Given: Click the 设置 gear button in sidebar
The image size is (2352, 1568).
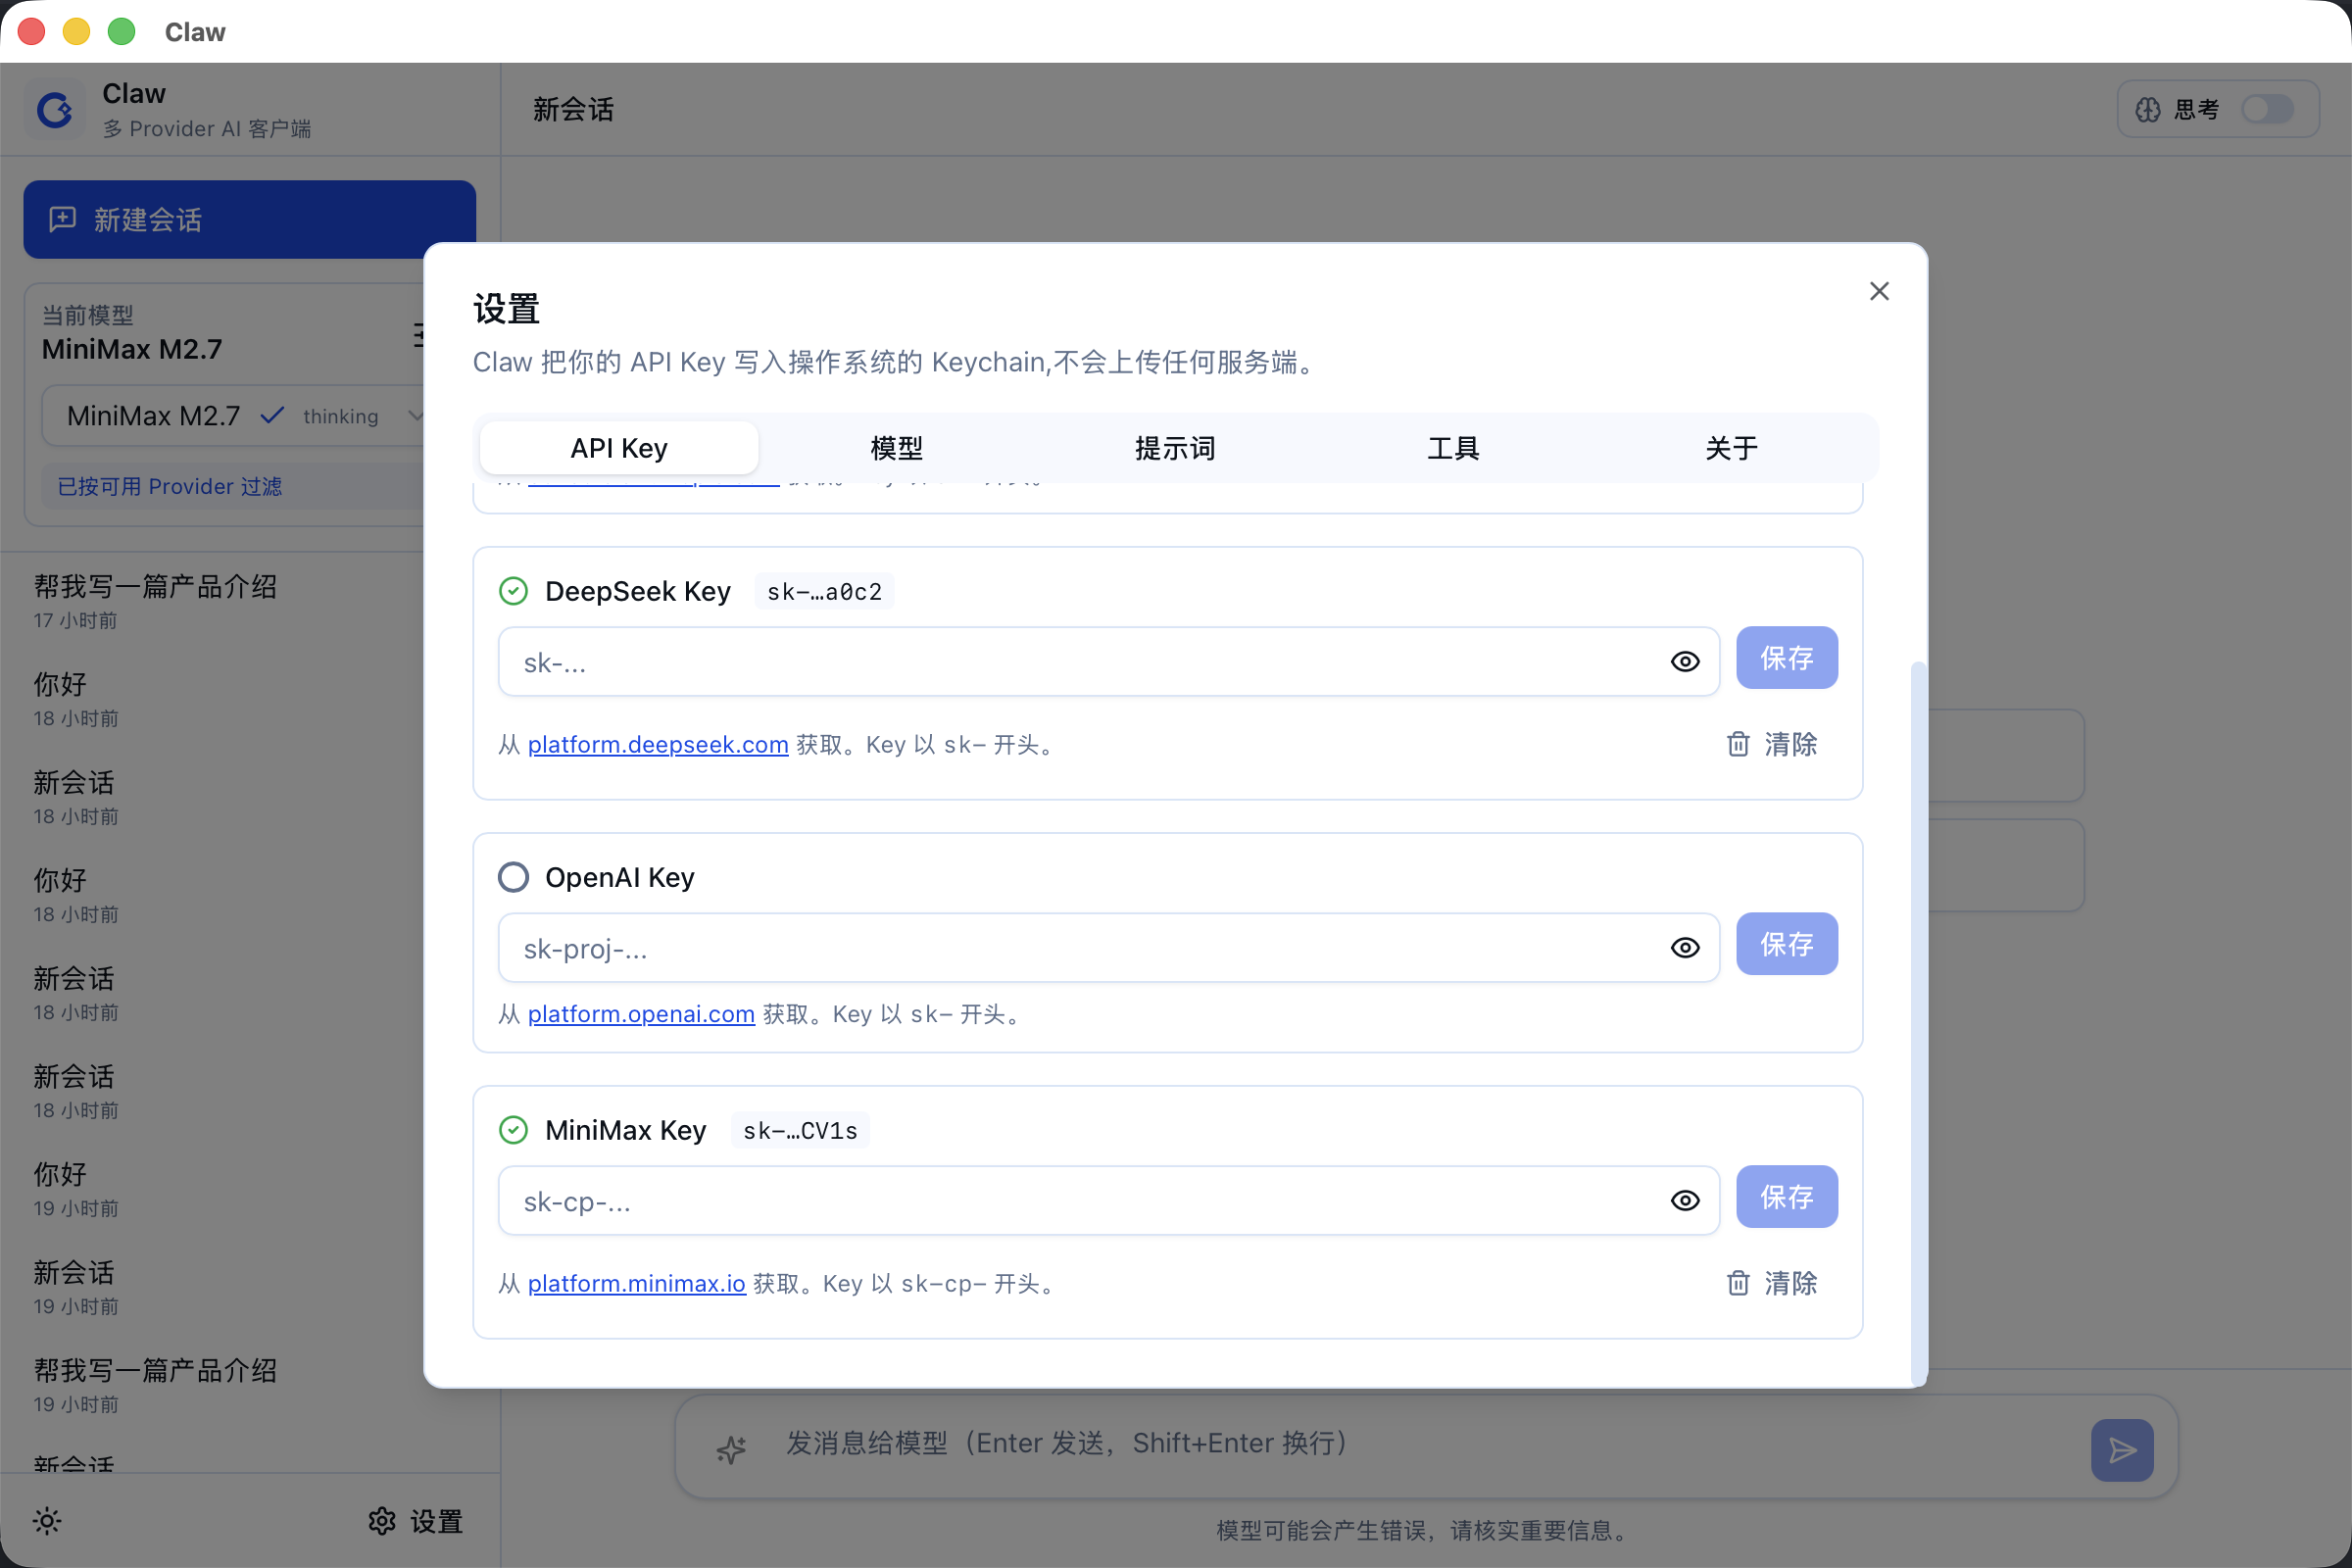Looking at the screenshot, I should tap(415, 1521).
